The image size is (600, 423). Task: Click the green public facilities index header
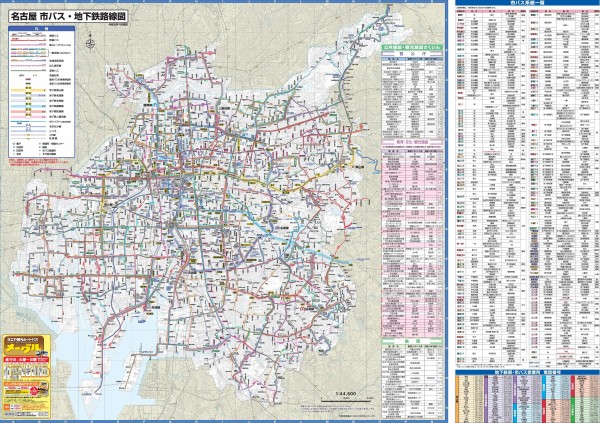point(411,47)
